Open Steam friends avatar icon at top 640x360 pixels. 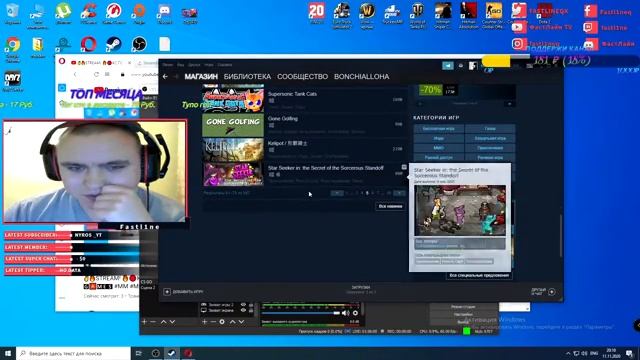tap(473, 66)
